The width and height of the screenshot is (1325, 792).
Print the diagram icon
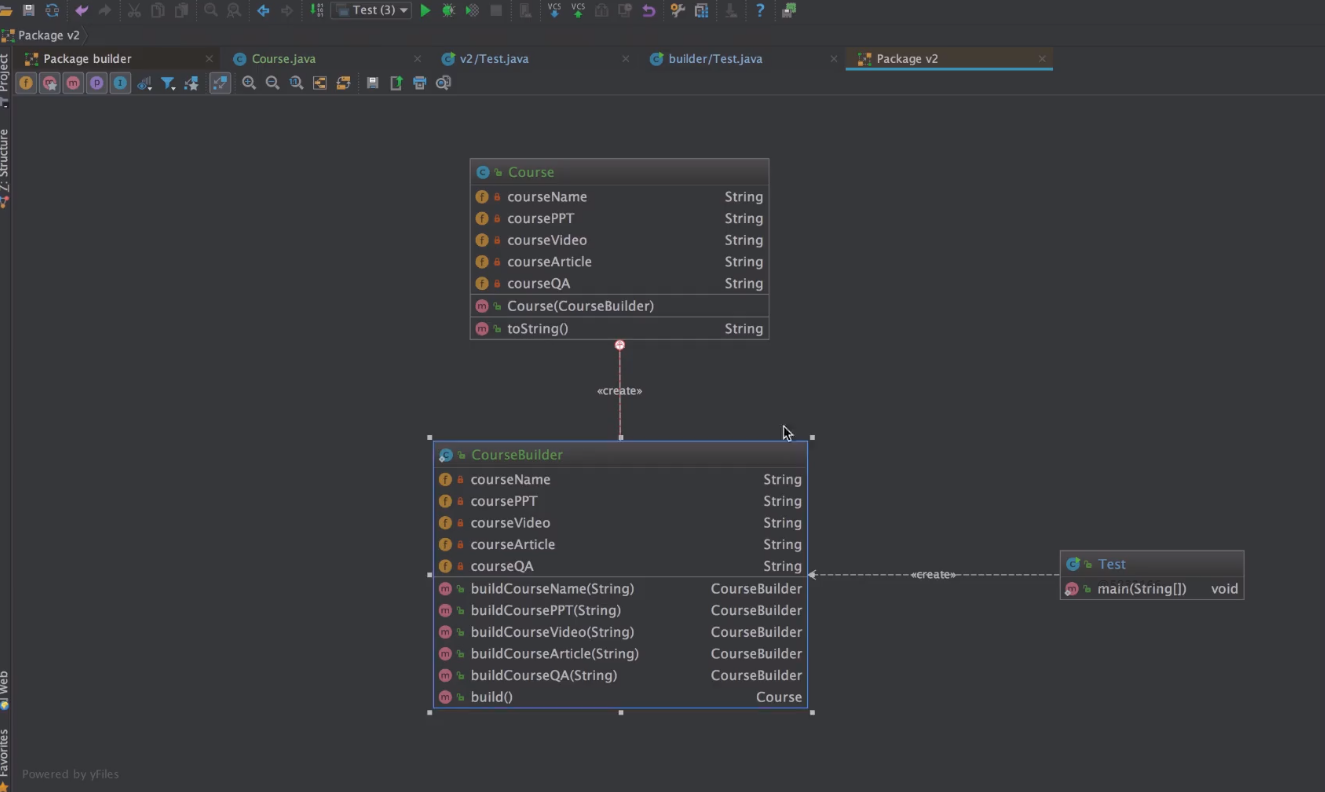419,83
